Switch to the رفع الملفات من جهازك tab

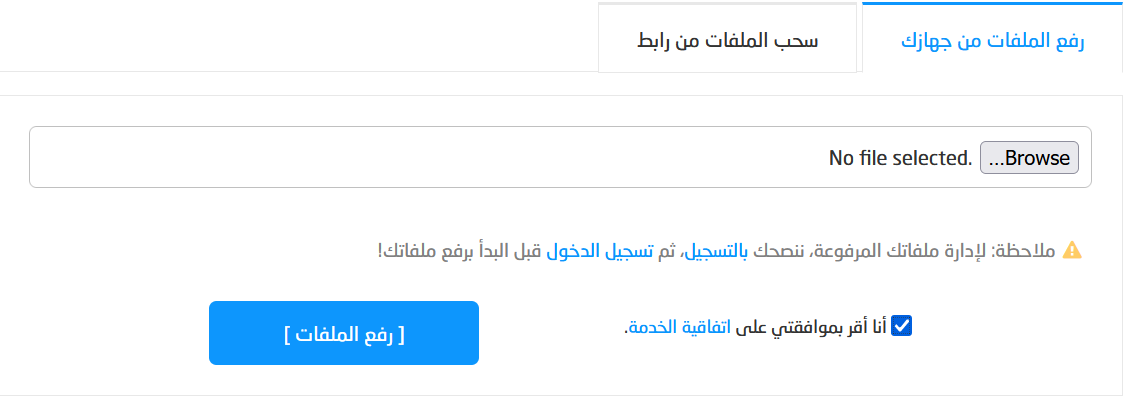click(x=993, y=39)
